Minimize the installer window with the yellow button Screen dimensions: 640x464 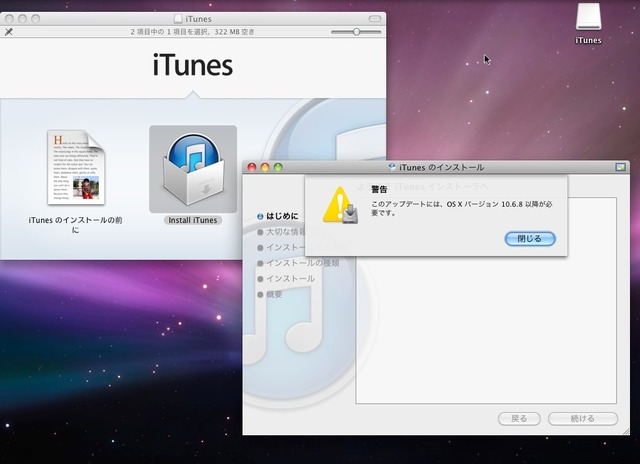tap(265, 167)
